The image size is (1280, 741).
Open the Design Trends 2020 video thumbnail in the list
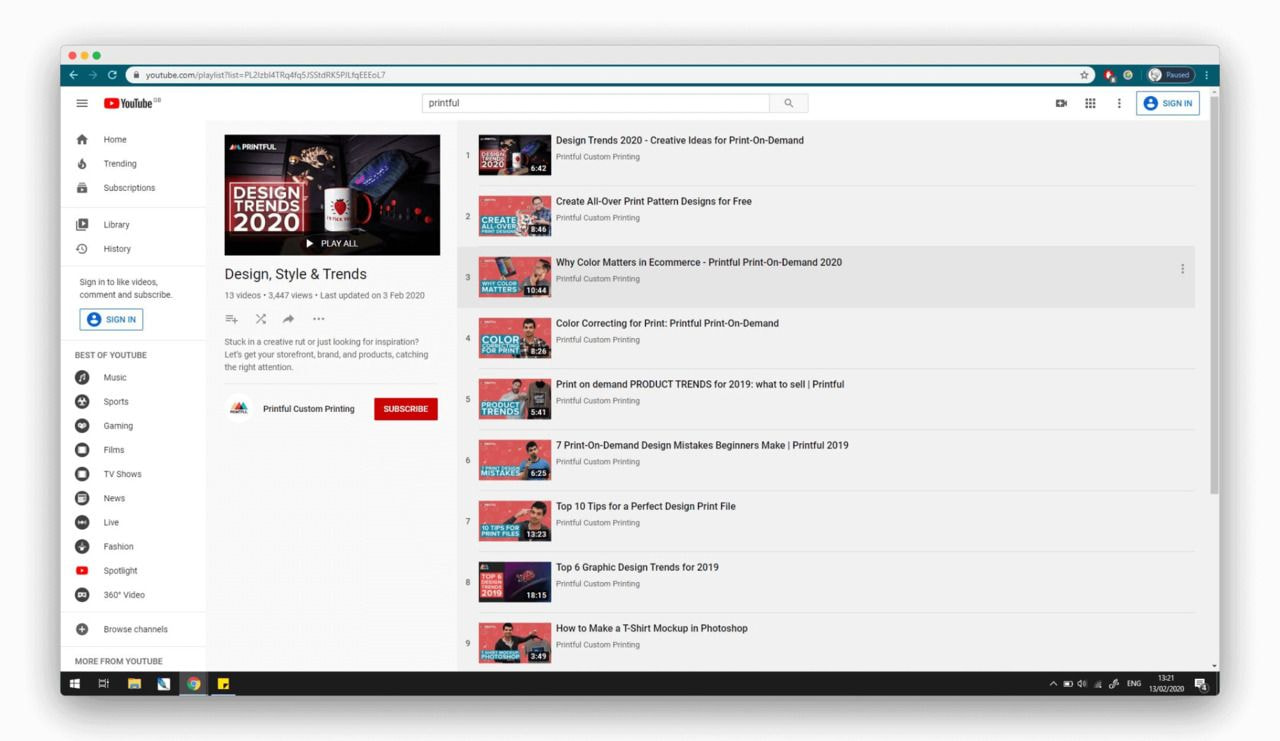tap(514, 155)
